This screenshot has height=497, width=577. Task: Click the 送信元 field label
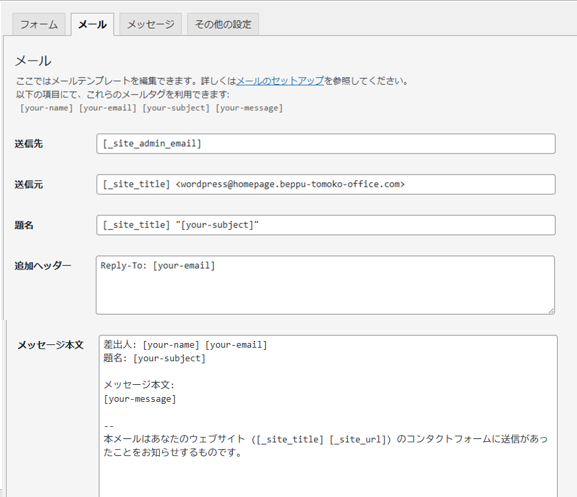click(x=29, y=184)
